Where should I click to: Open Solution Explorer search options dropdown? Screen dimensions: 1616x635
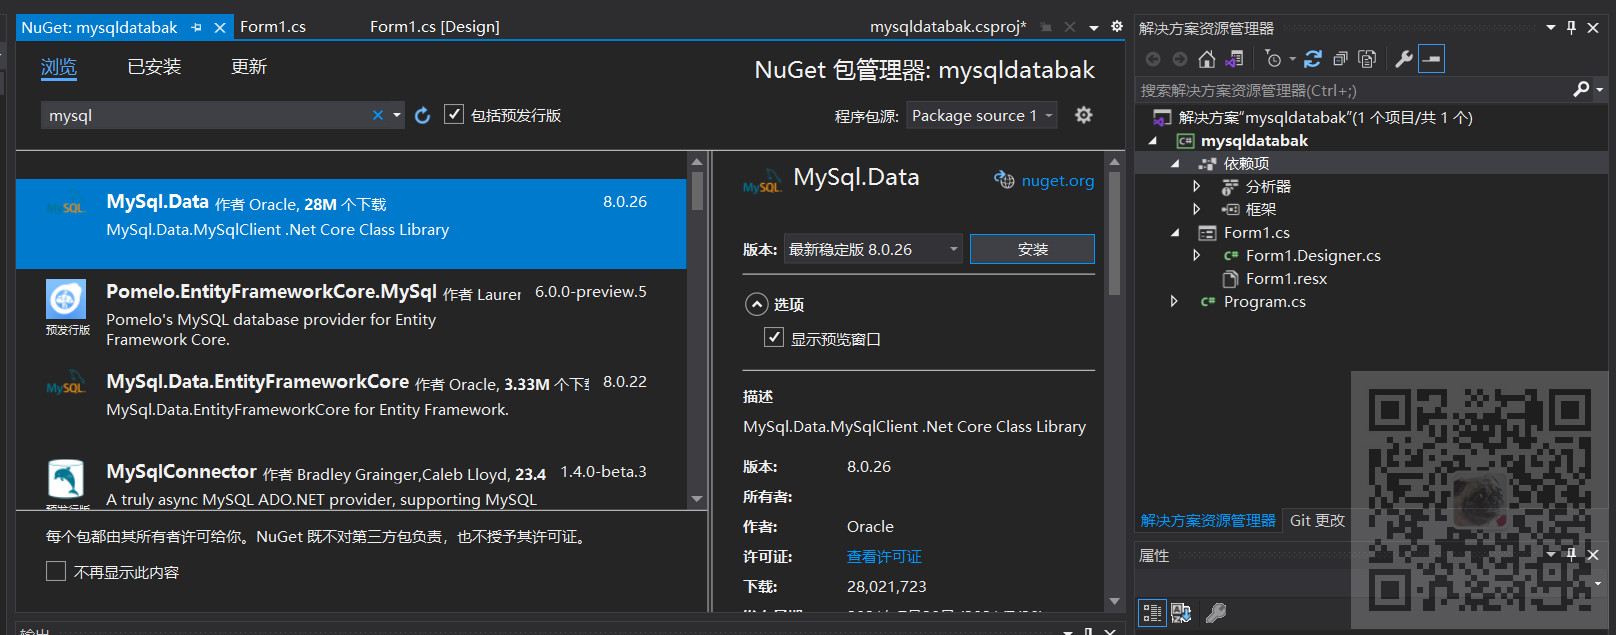click(x=1600, y=90)
